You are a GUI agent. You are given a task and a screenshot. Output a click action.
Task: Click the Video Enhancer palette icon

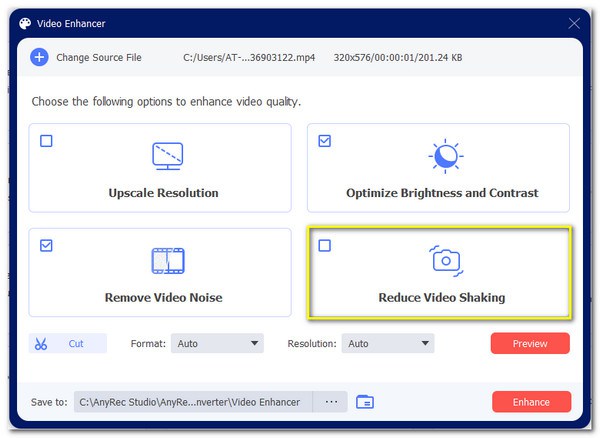25,23
